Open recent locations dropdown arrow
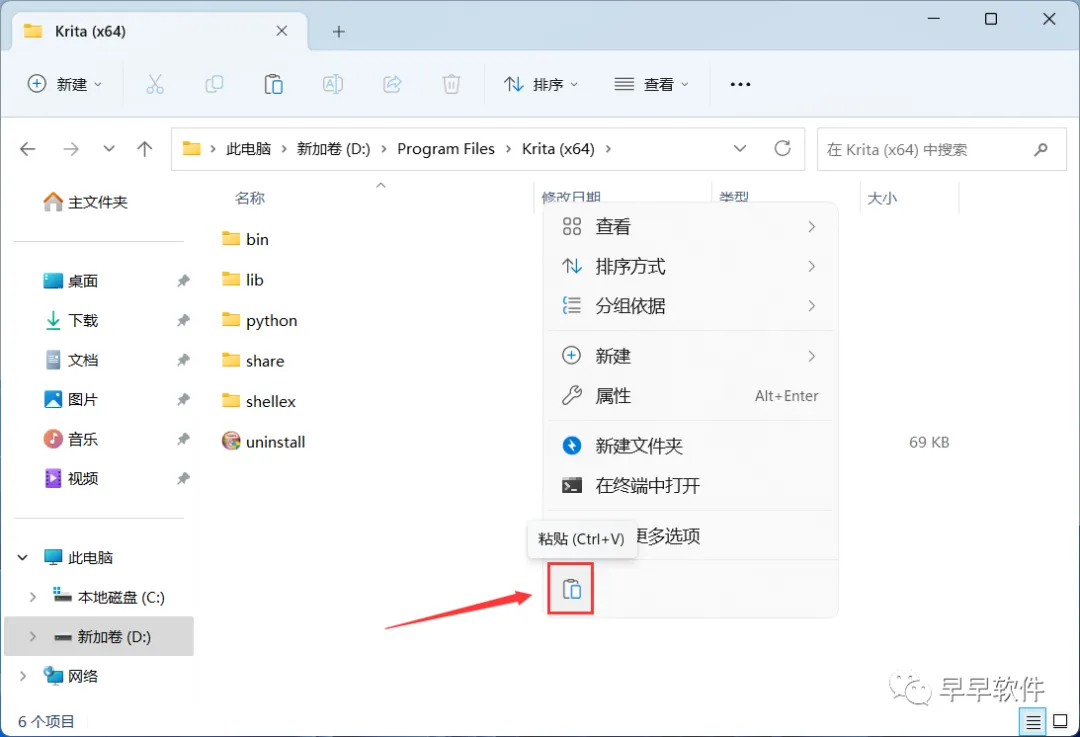This screenshot has height=737, width=1080. [109, 149]
